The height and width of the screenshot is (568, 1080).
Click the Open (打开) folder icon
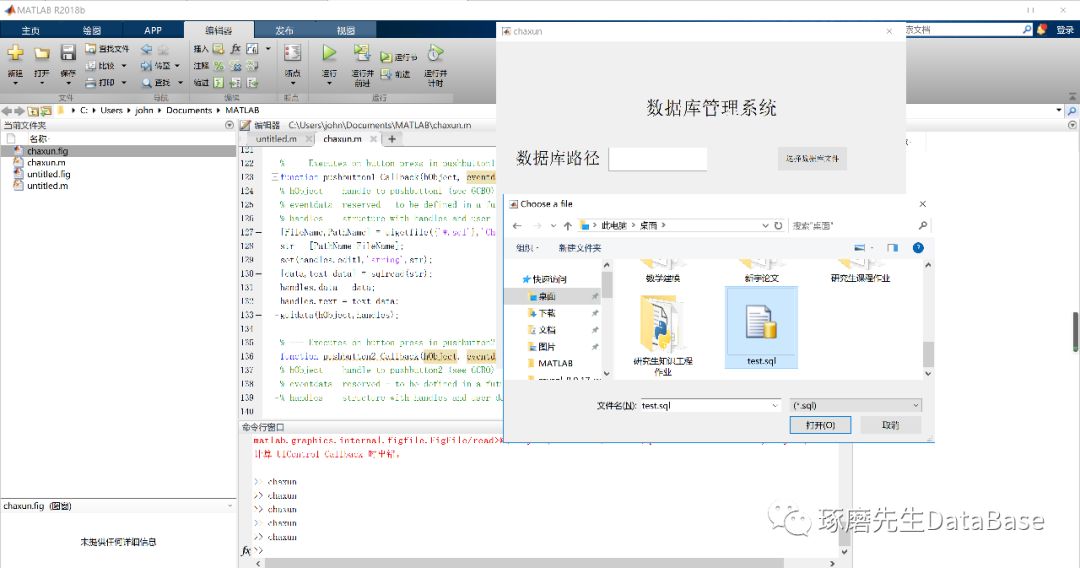point(41,53)
